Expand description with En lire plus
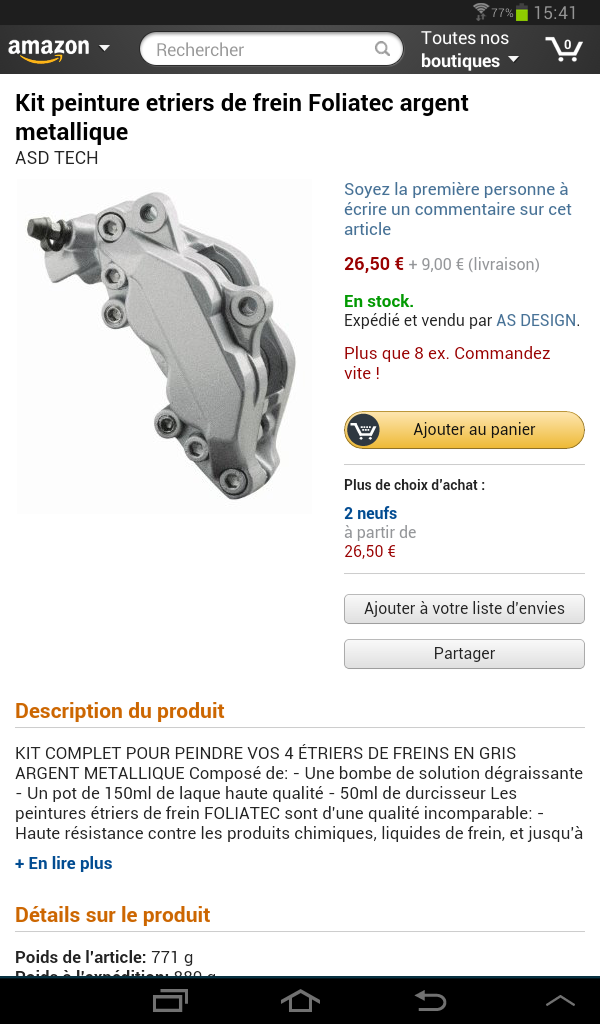This screenshot has height=1024, width=600. coord(64,863)
